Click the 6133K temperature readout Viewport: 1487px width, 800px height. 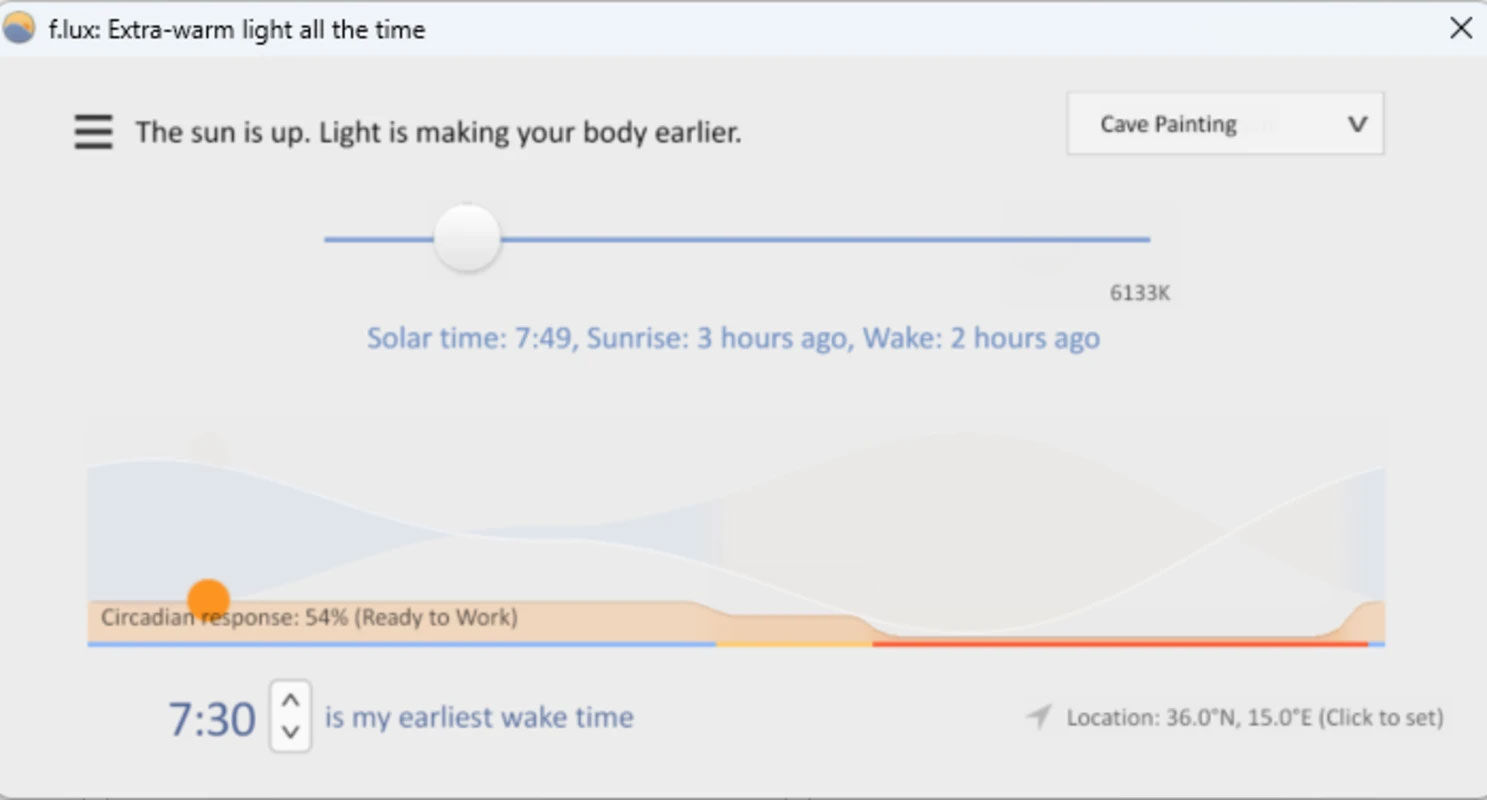pyautogui.click(x=1140, y=293)
